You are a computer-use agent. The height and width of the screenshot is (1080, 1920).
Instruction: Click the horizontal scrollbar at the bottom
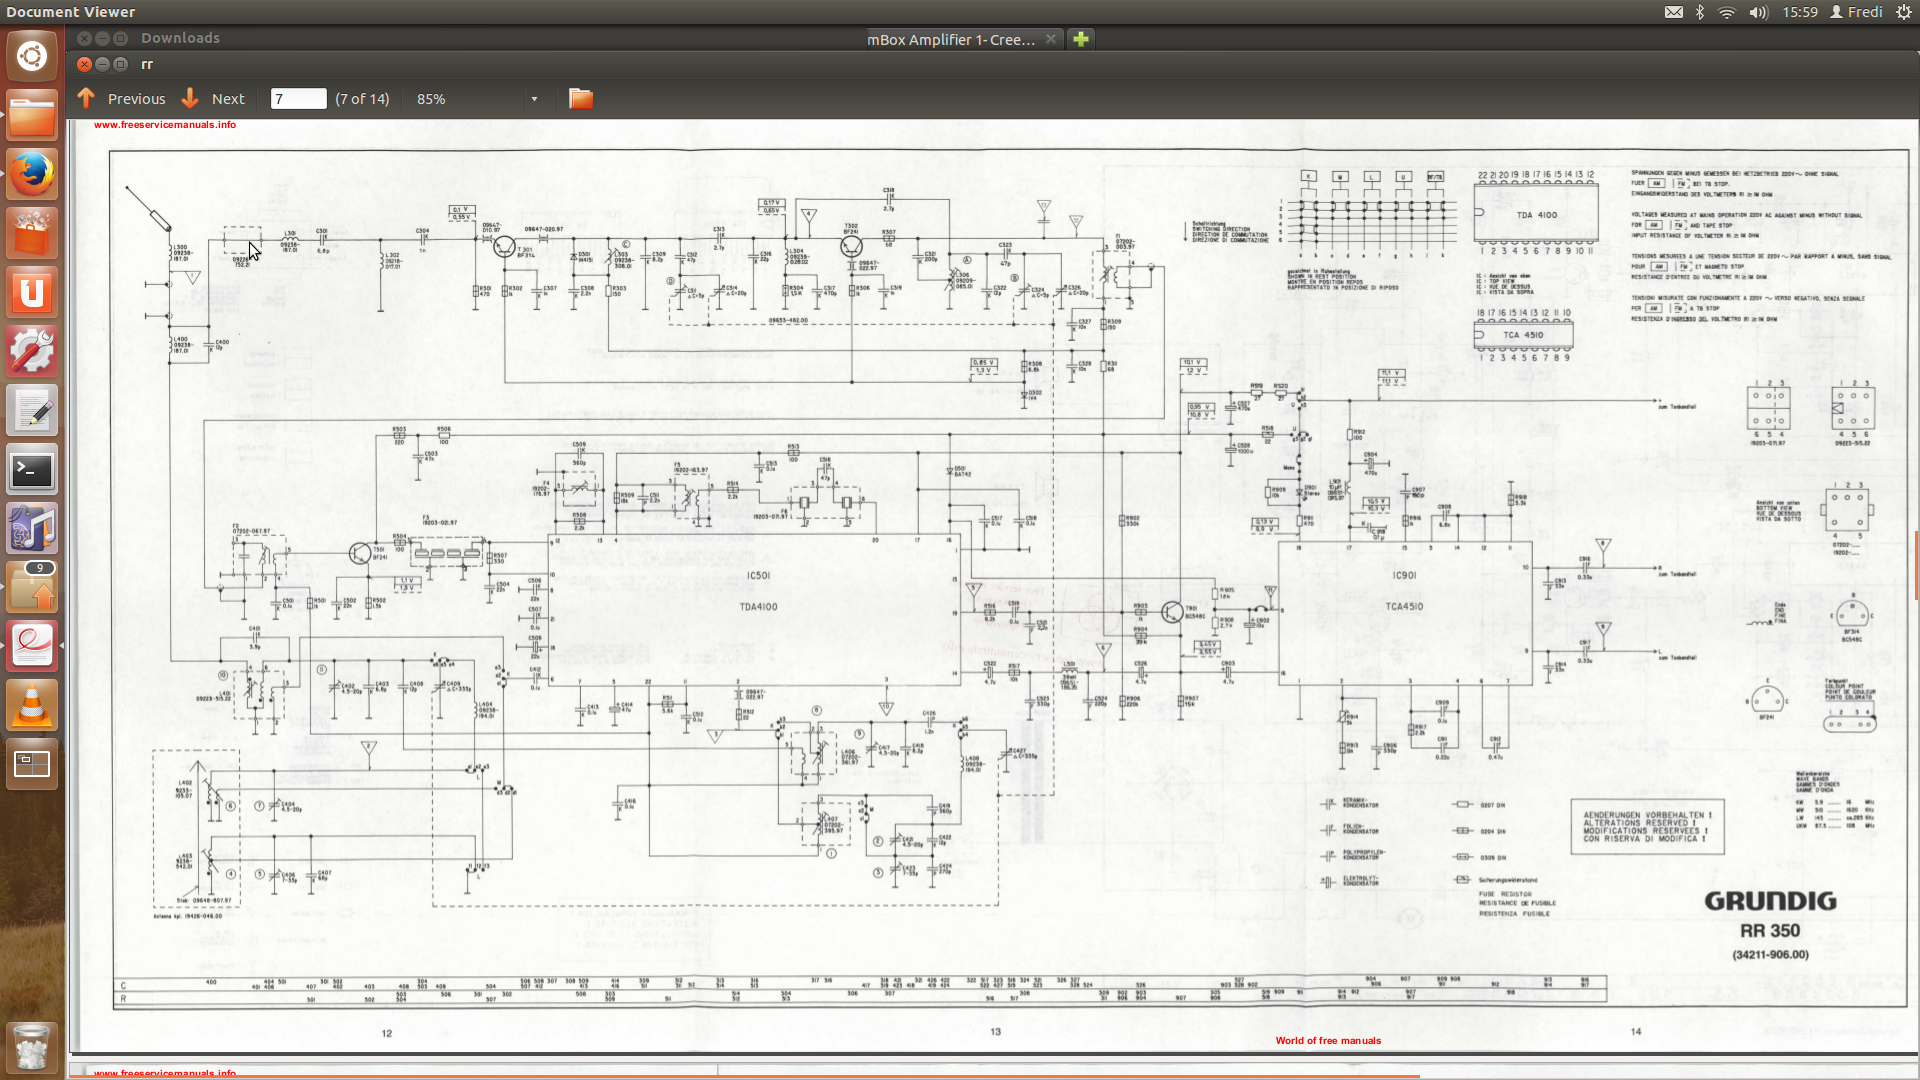[x=745, y=1077]
